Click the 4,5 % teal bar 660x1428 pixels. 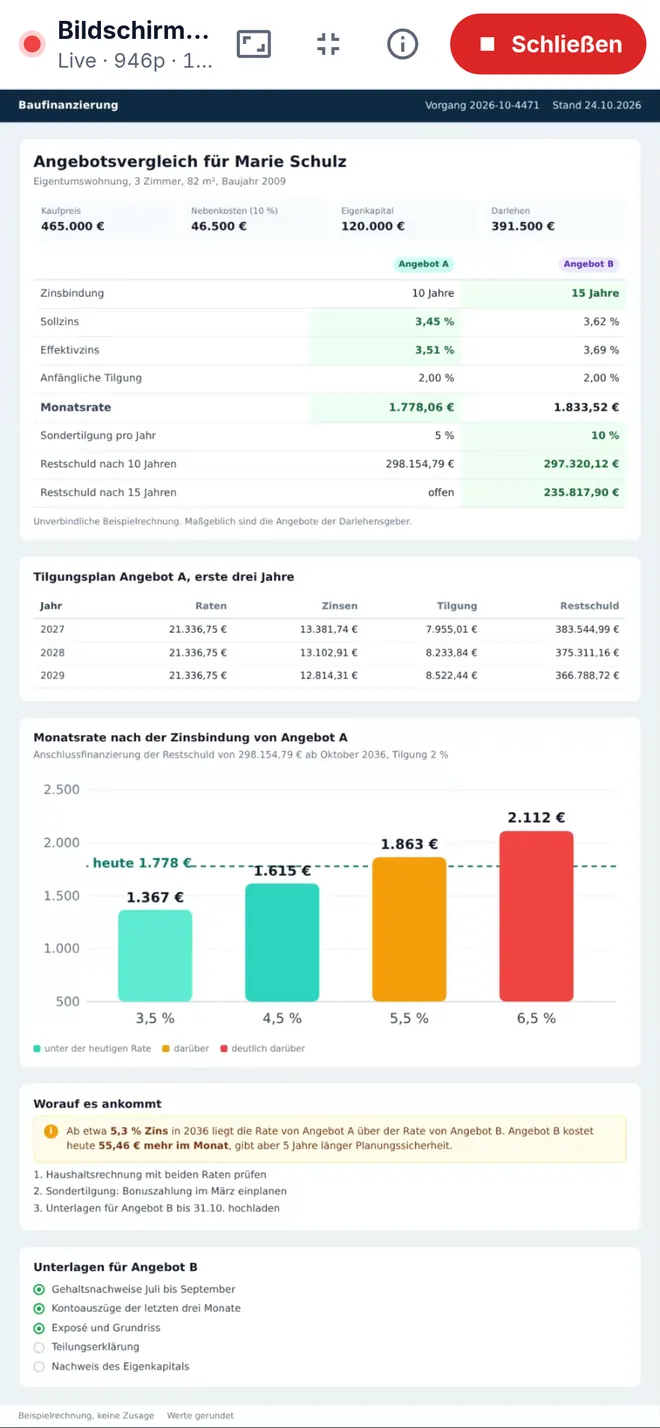(x=282, y=942)
